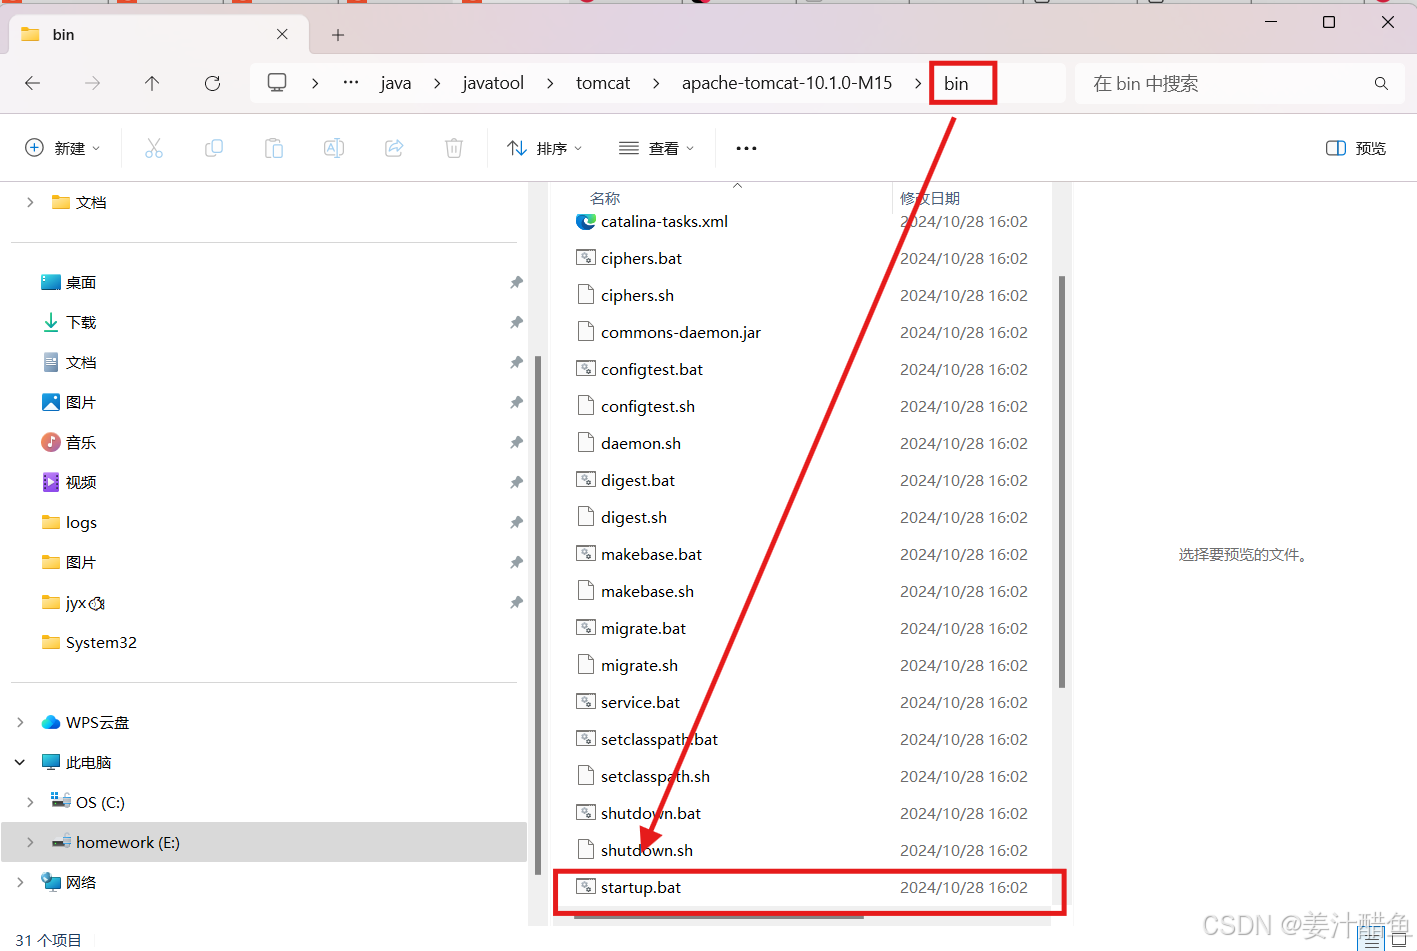Expand the homework (E:) drive node
The height and width of the screenshot is (951, 1417).
click(x=30, y=842)
